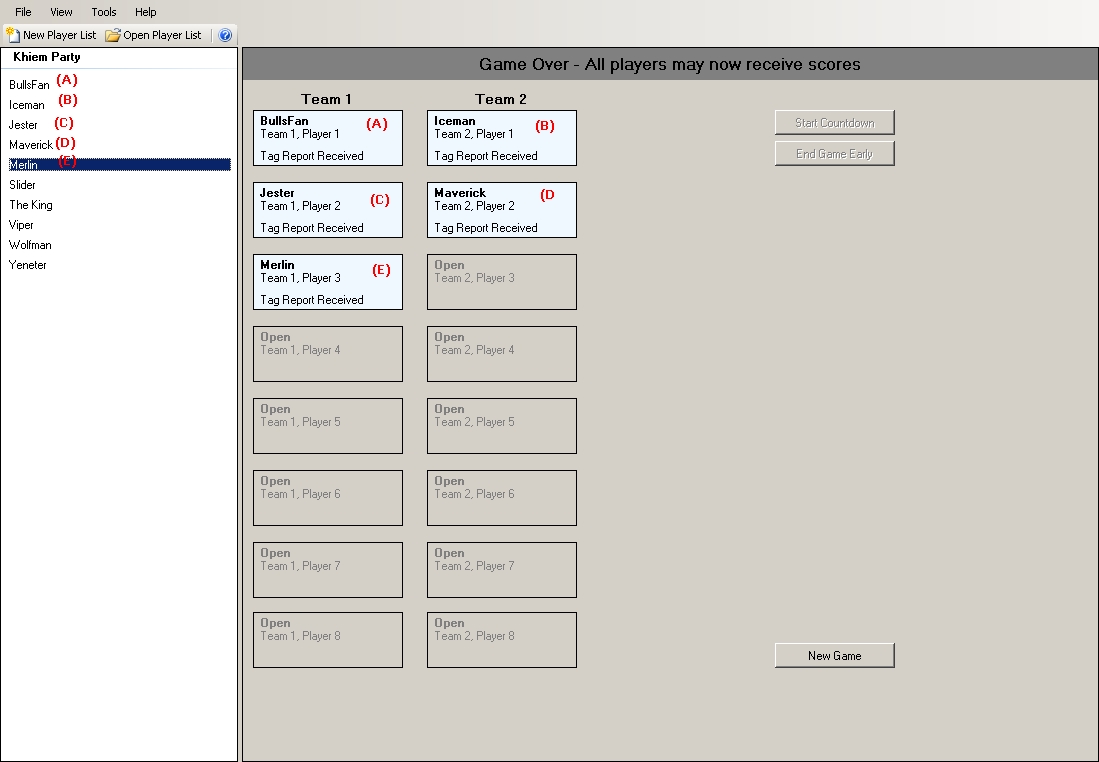The width and height of the screenshot is (1099, 762).
Task: Open the Tools menu
Action: pyautogui.click(x=104, y=12)
